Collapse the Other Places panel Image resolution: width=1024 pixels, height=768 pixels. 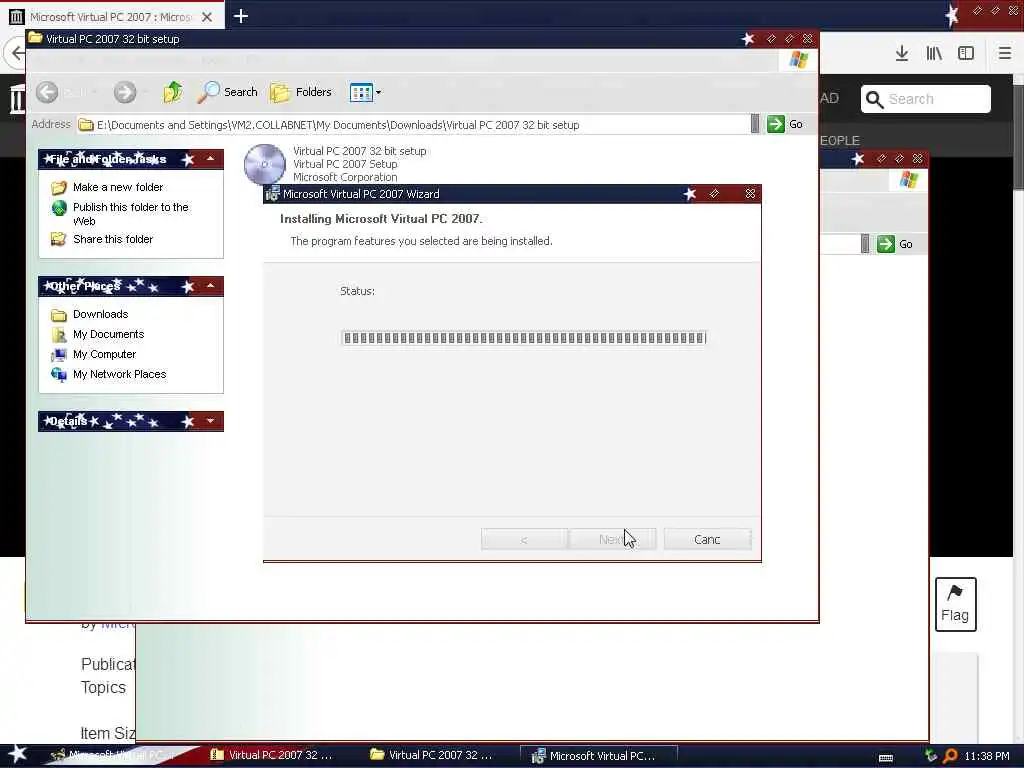pyautogui.click(x=210, y=286)
